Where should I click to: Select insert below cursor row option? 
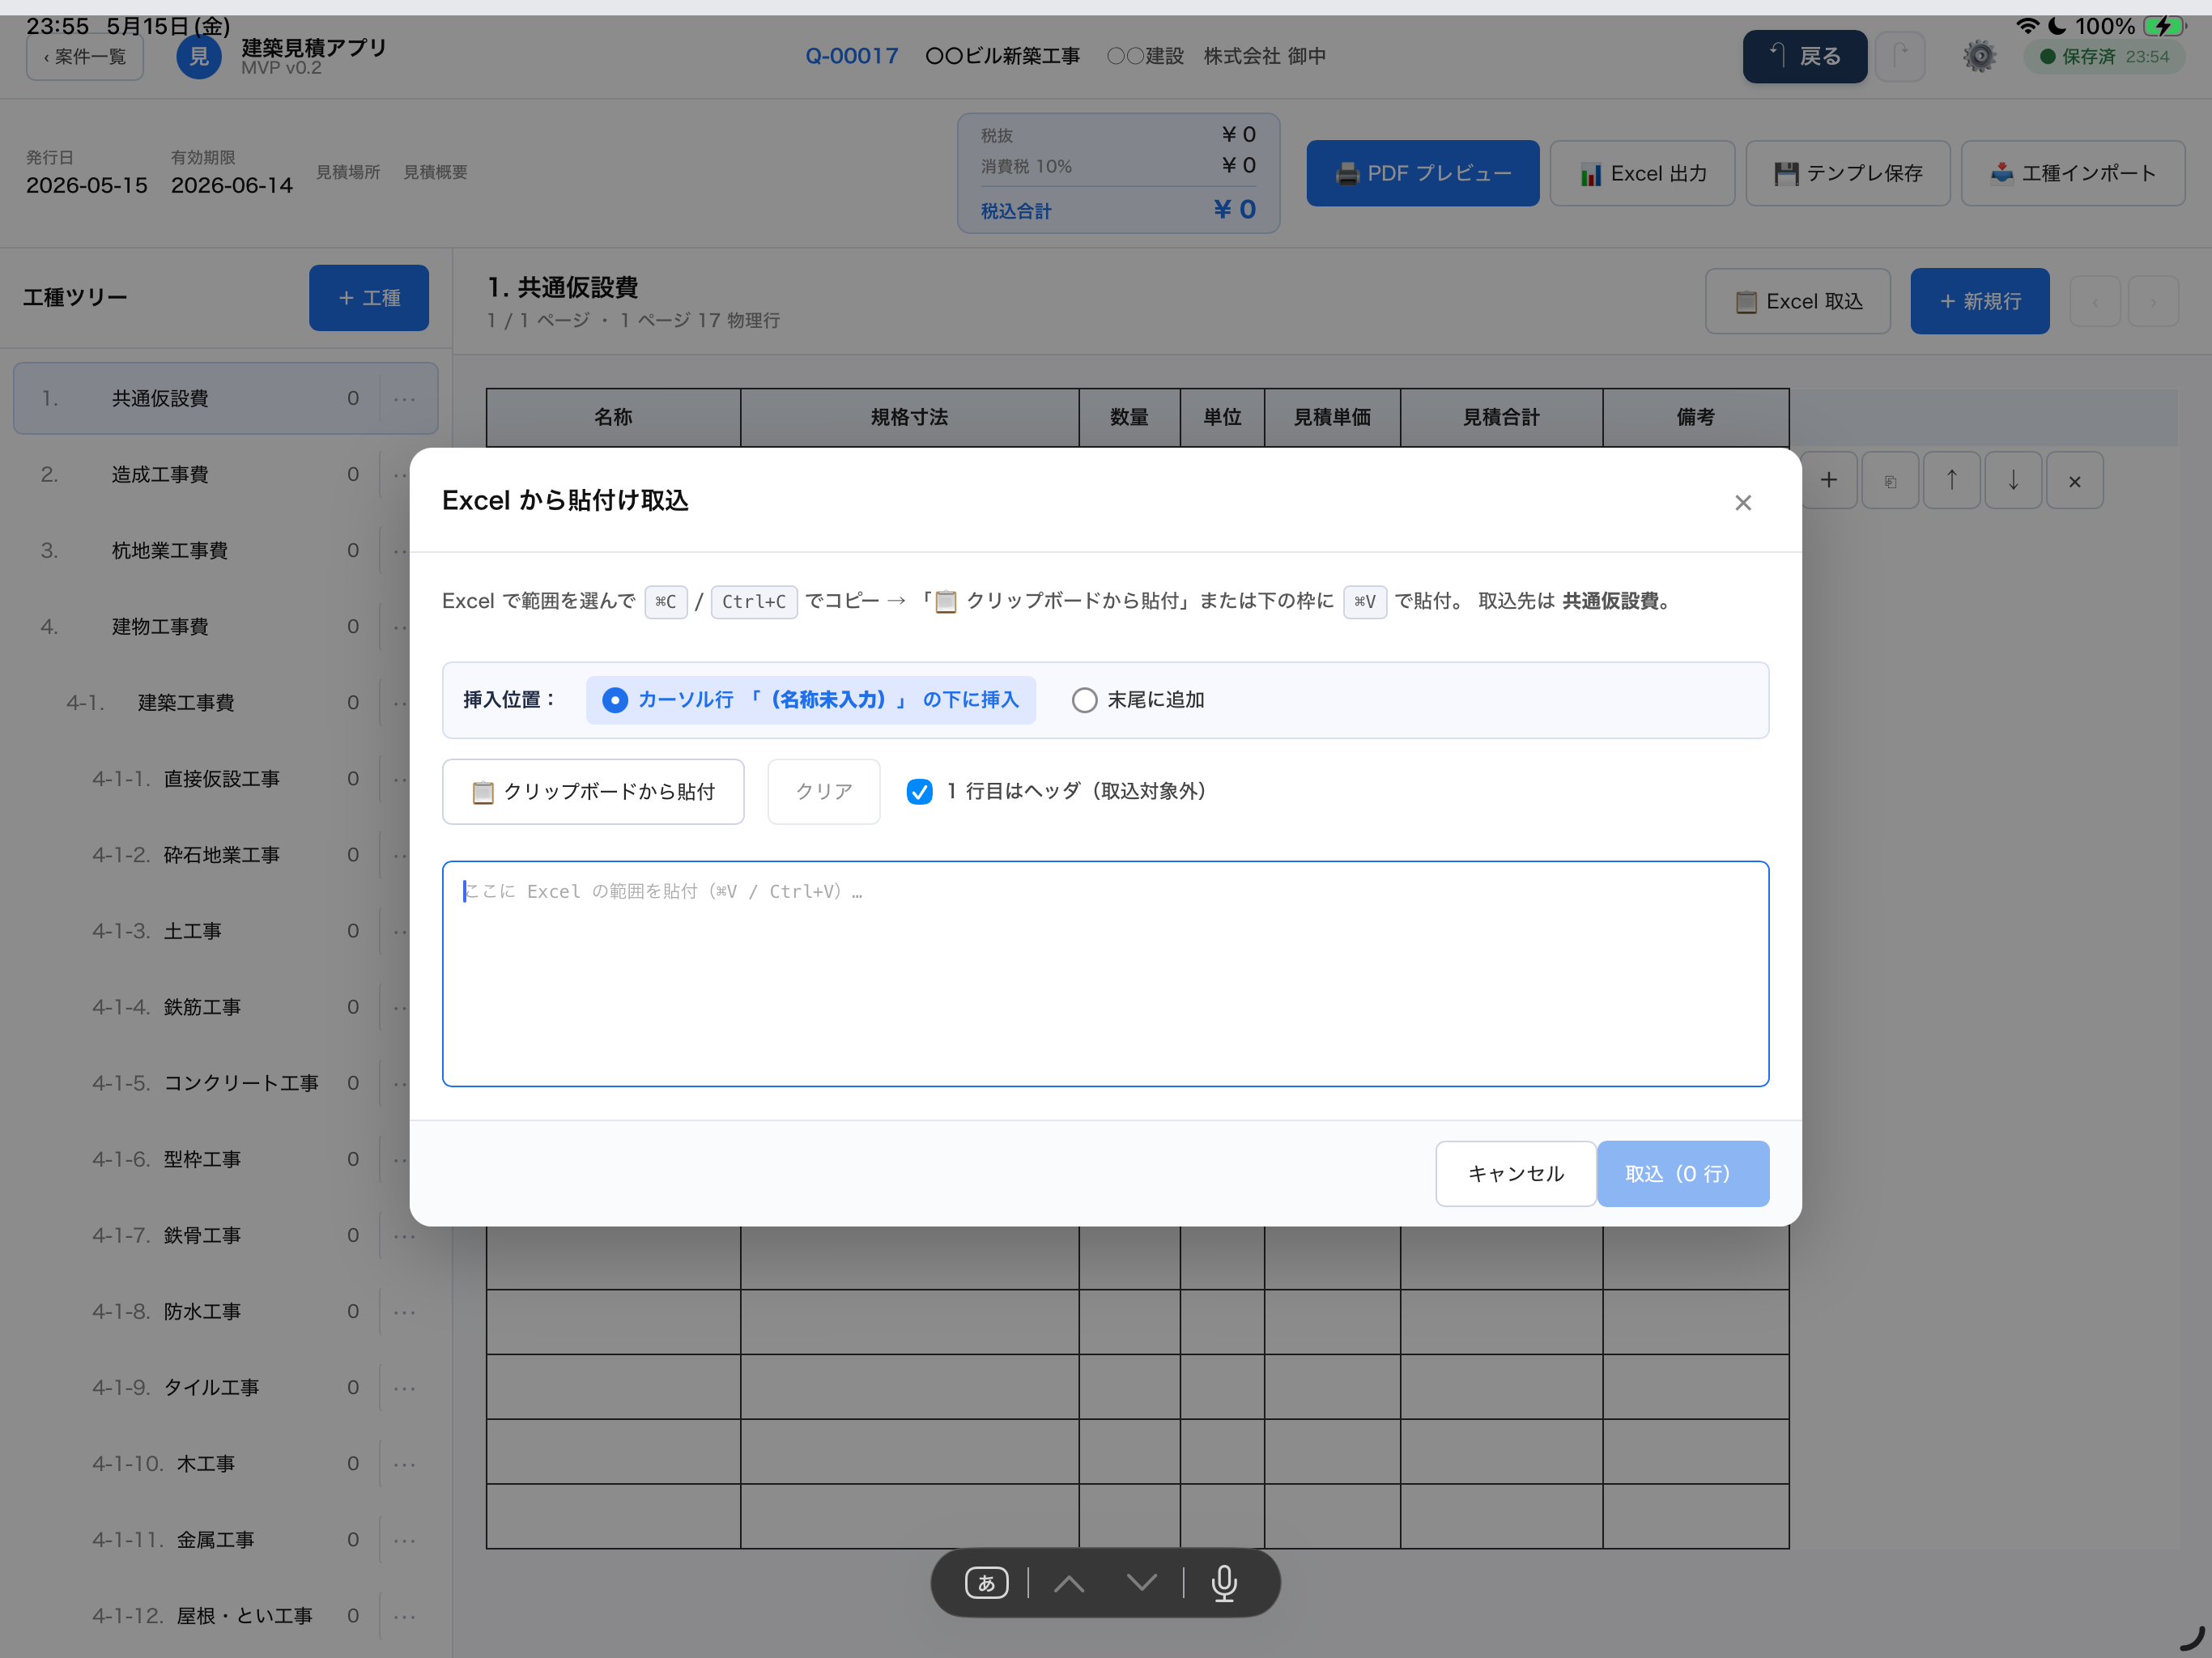811,699
